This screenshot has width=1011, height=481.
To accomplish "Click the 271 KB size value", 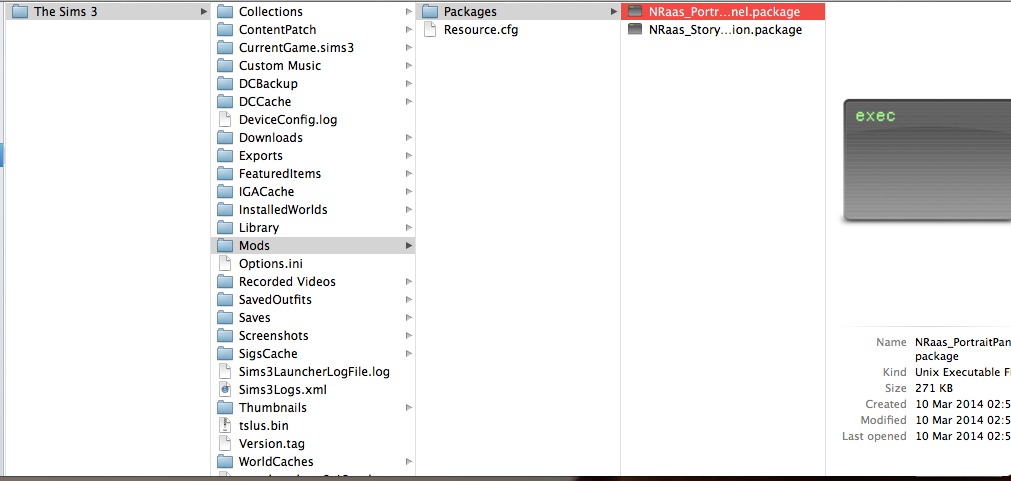I will [934, 388].
